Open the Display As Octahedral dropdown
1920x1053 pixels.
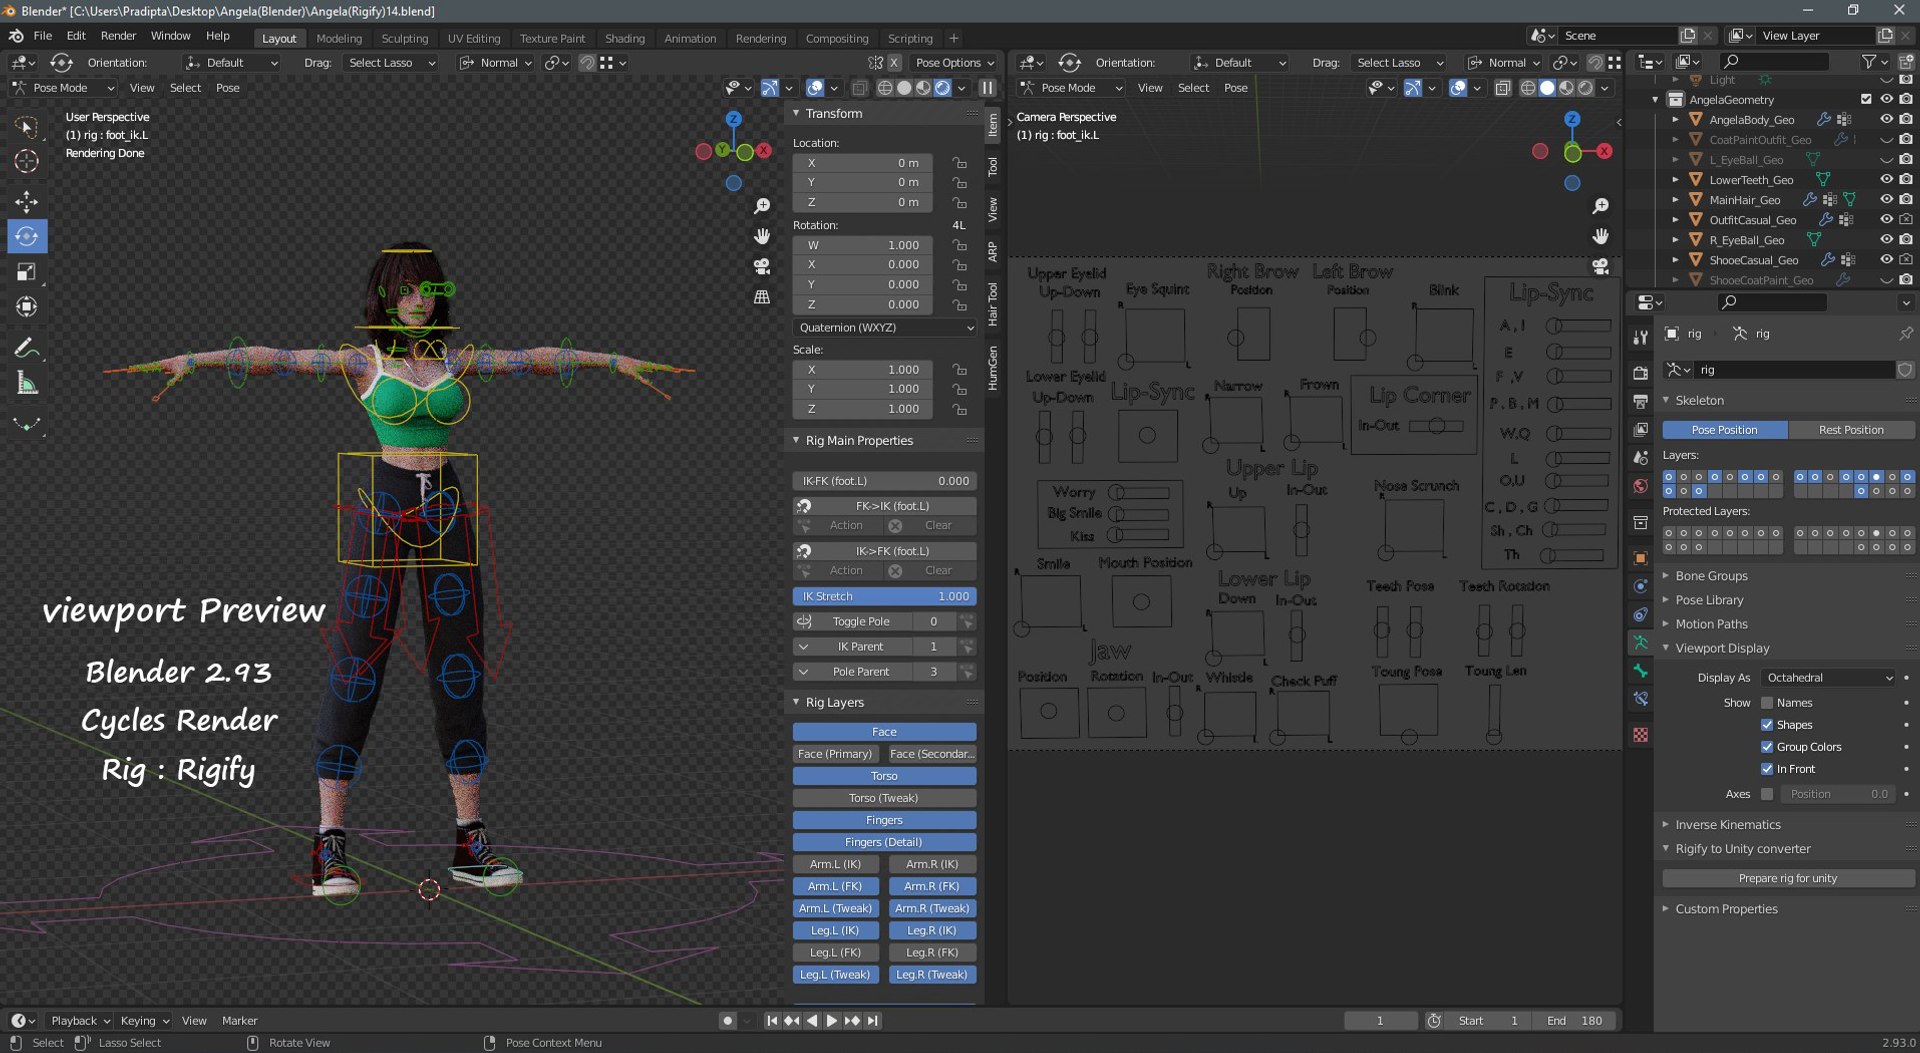(1828, 678)
